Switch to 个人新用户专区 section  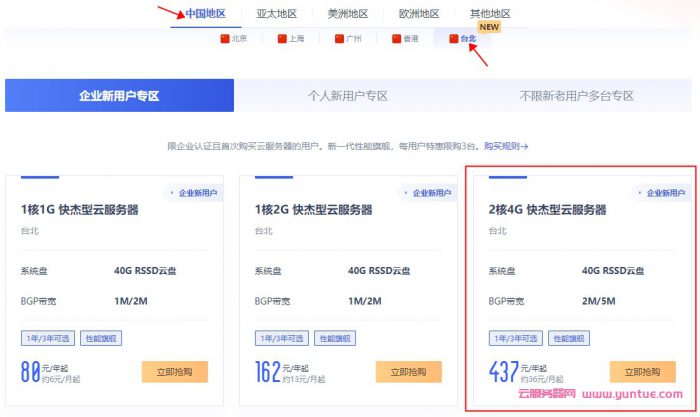[347, 96]
